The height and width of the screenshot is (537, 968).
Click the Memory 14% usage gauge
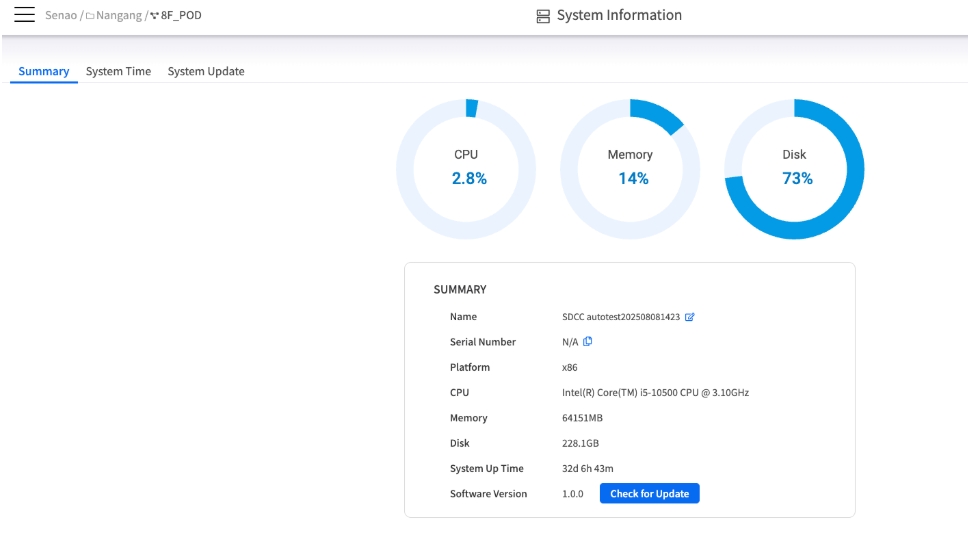click(x=630, y=169)
